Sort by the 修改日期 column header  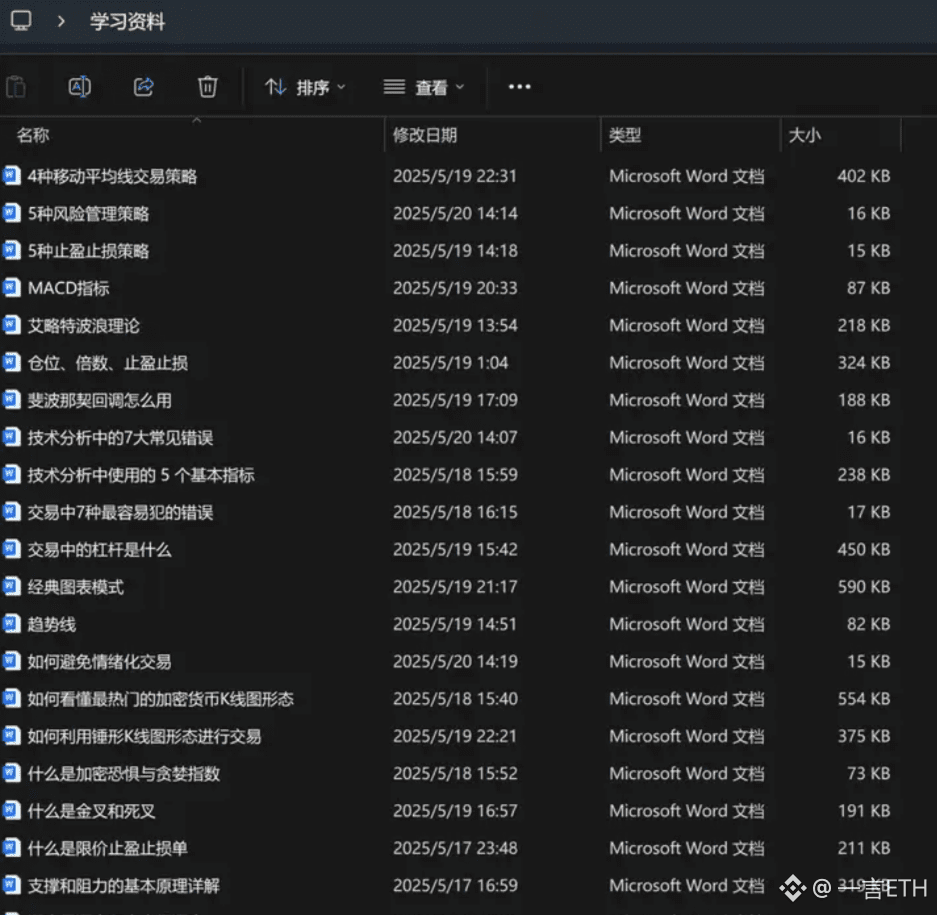coord(425,135)
